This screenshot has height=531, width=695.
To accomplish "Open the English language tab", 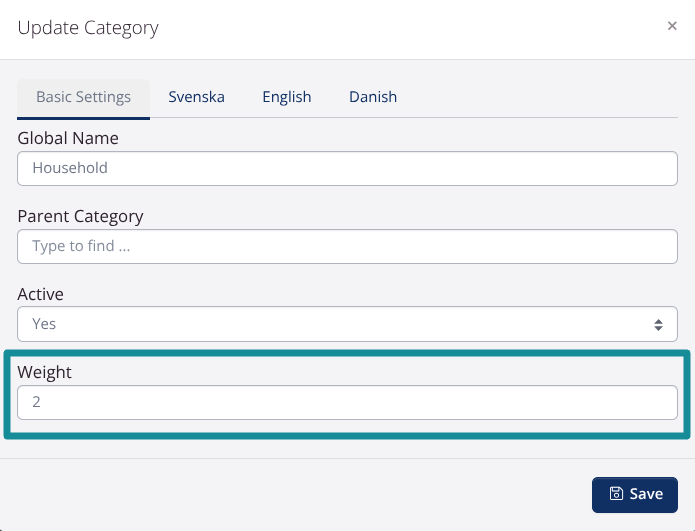I will pyautogui.click(x=287, y=97).
